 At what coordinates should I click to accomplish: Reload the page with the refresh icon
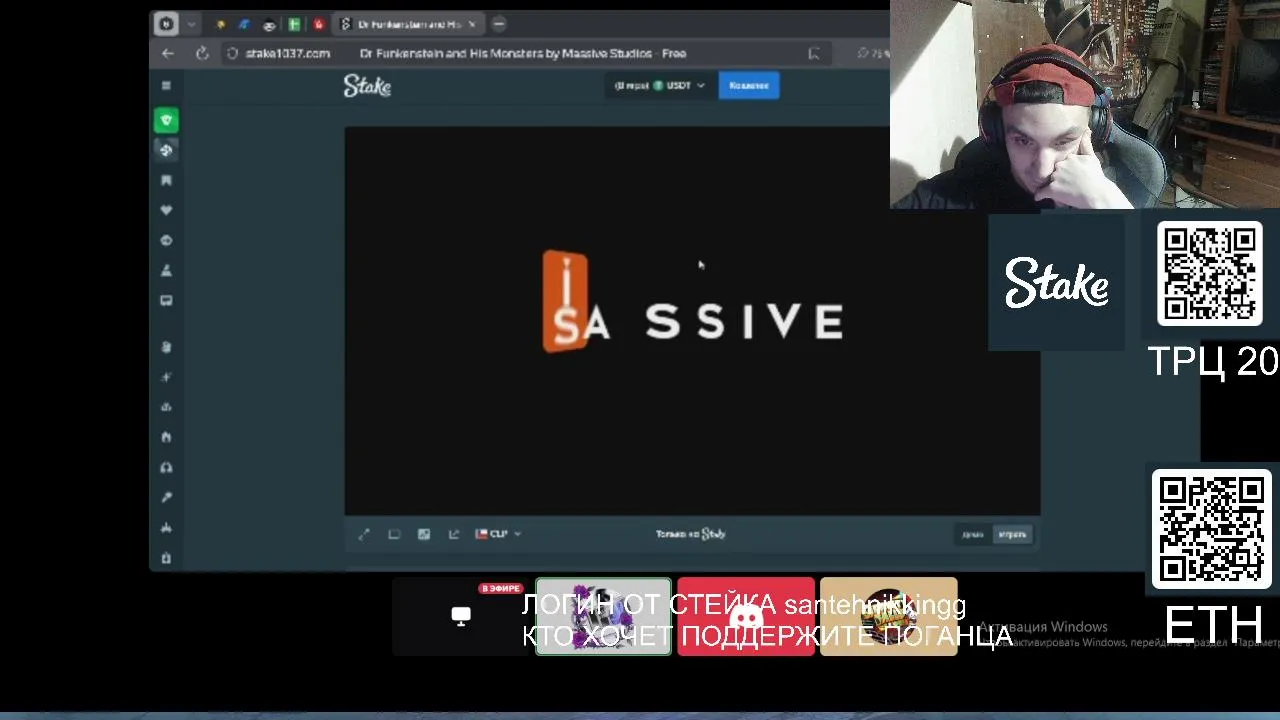pyautogui.click(x=202, y=53)
